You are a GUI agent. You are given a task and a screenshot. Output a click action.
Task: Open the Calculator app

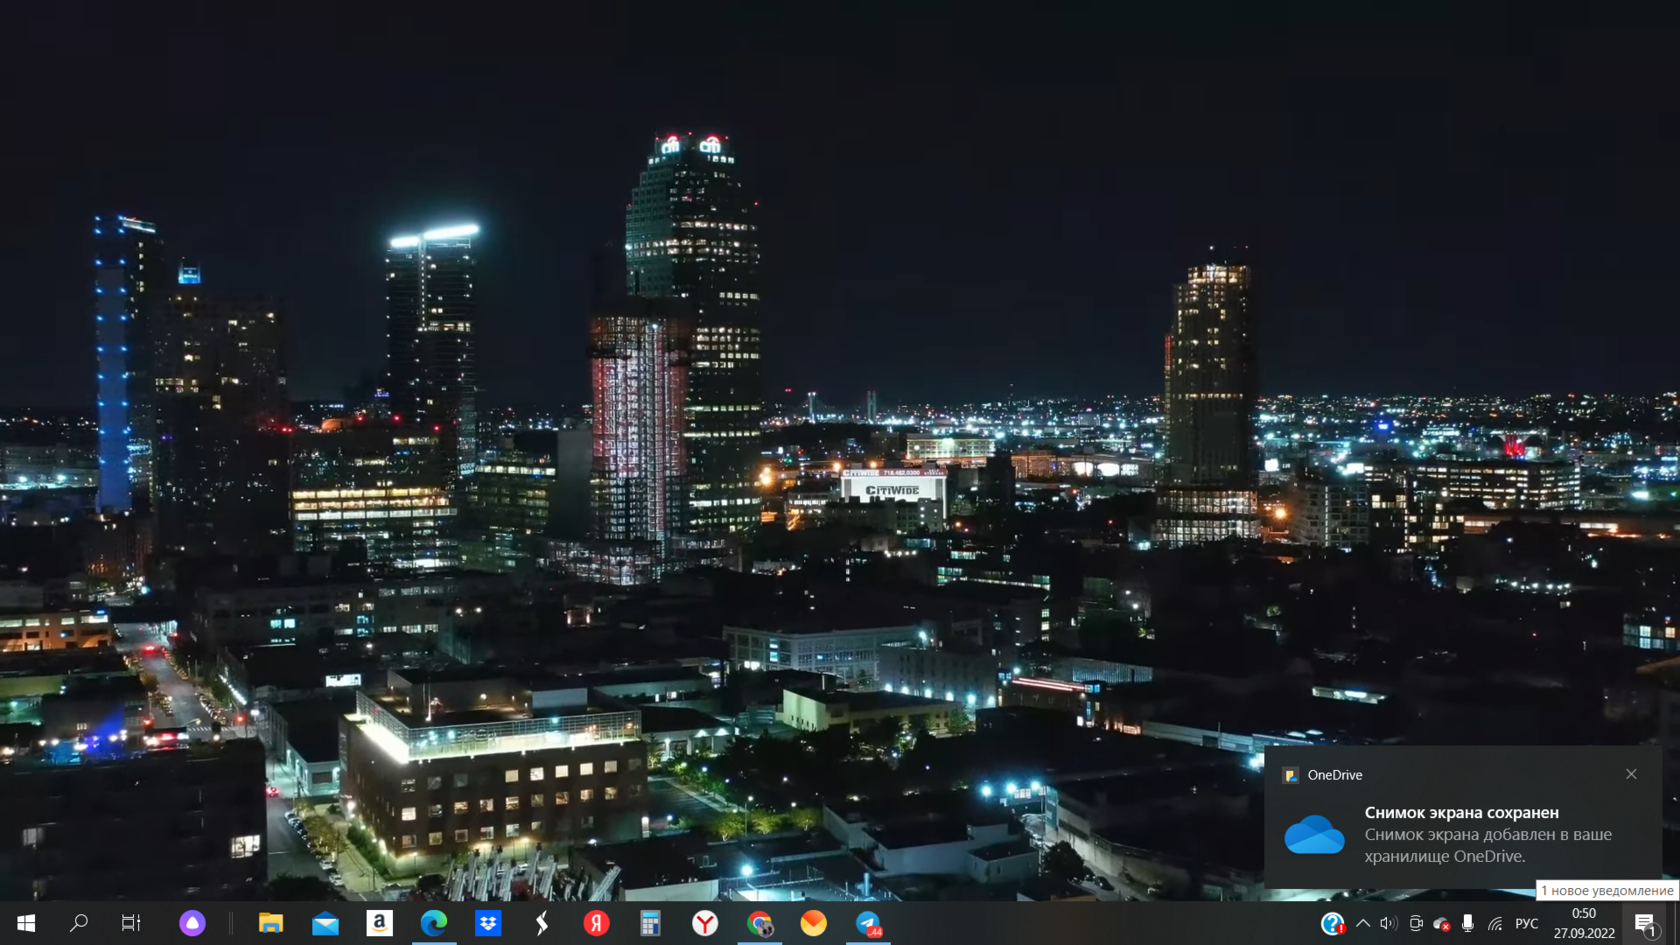pyautogui.click(x=650, y=923)
